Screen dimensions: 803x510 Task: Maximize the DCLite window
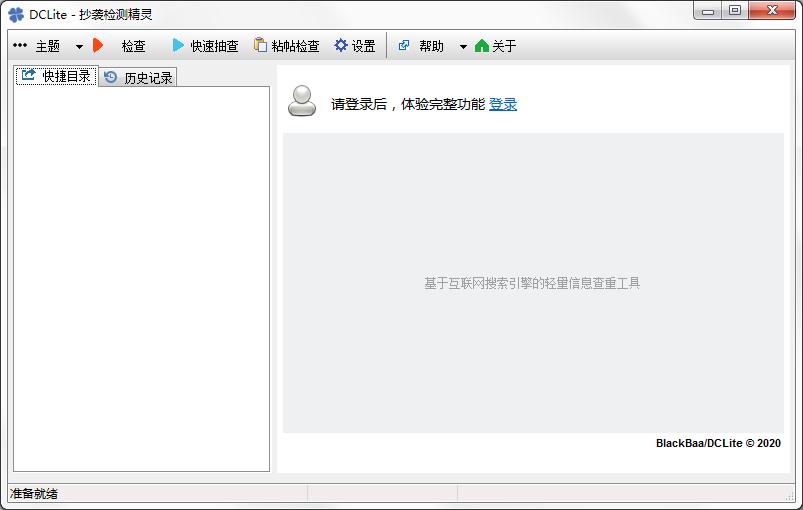point(735,11)
